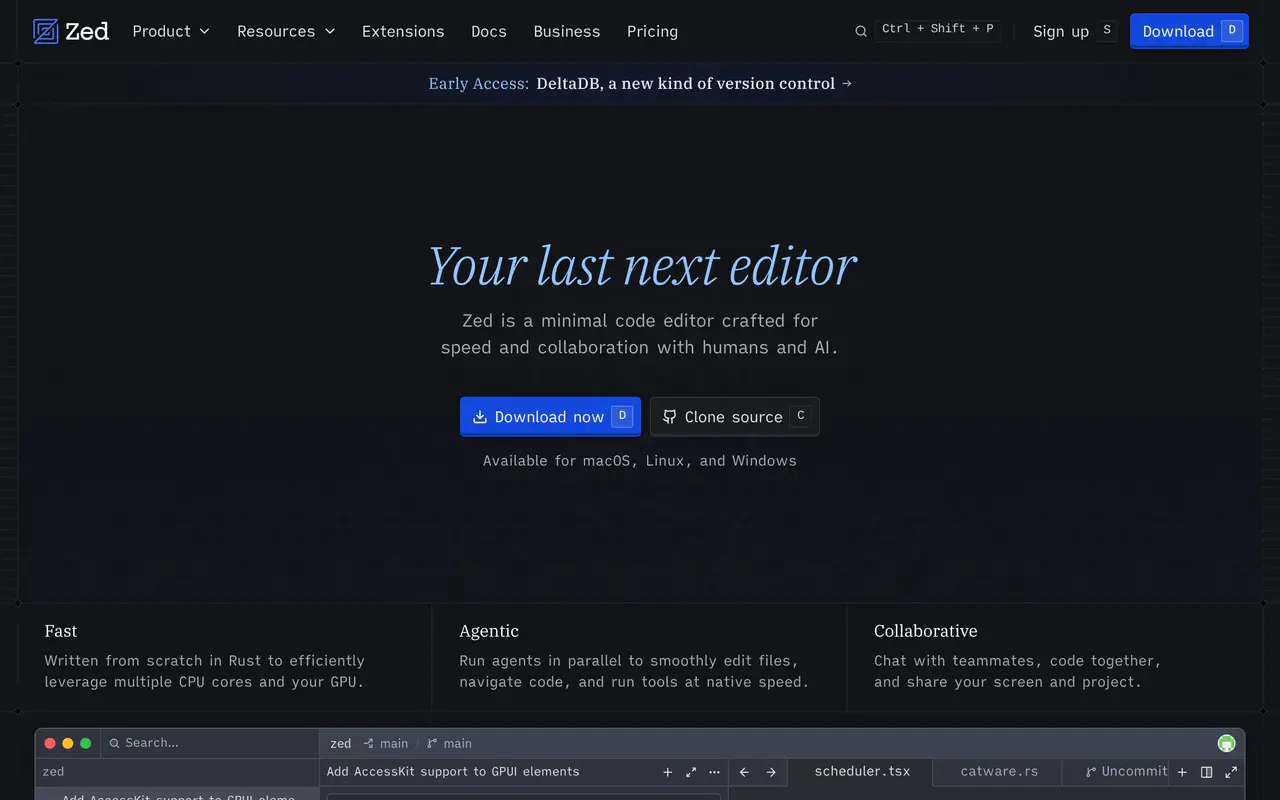This screenshot has width=1280, height=800.
Task: Click the first main branch label in title bar
Action: click(386, 743)
